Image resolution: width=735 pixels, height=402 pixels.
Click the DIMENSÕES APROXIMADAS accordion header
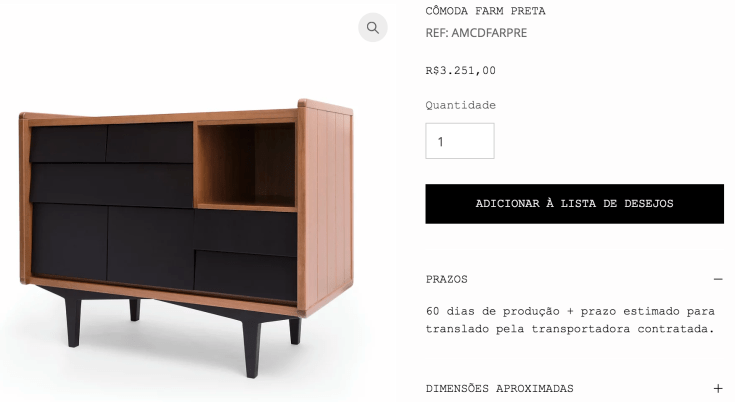coord(574,388)
